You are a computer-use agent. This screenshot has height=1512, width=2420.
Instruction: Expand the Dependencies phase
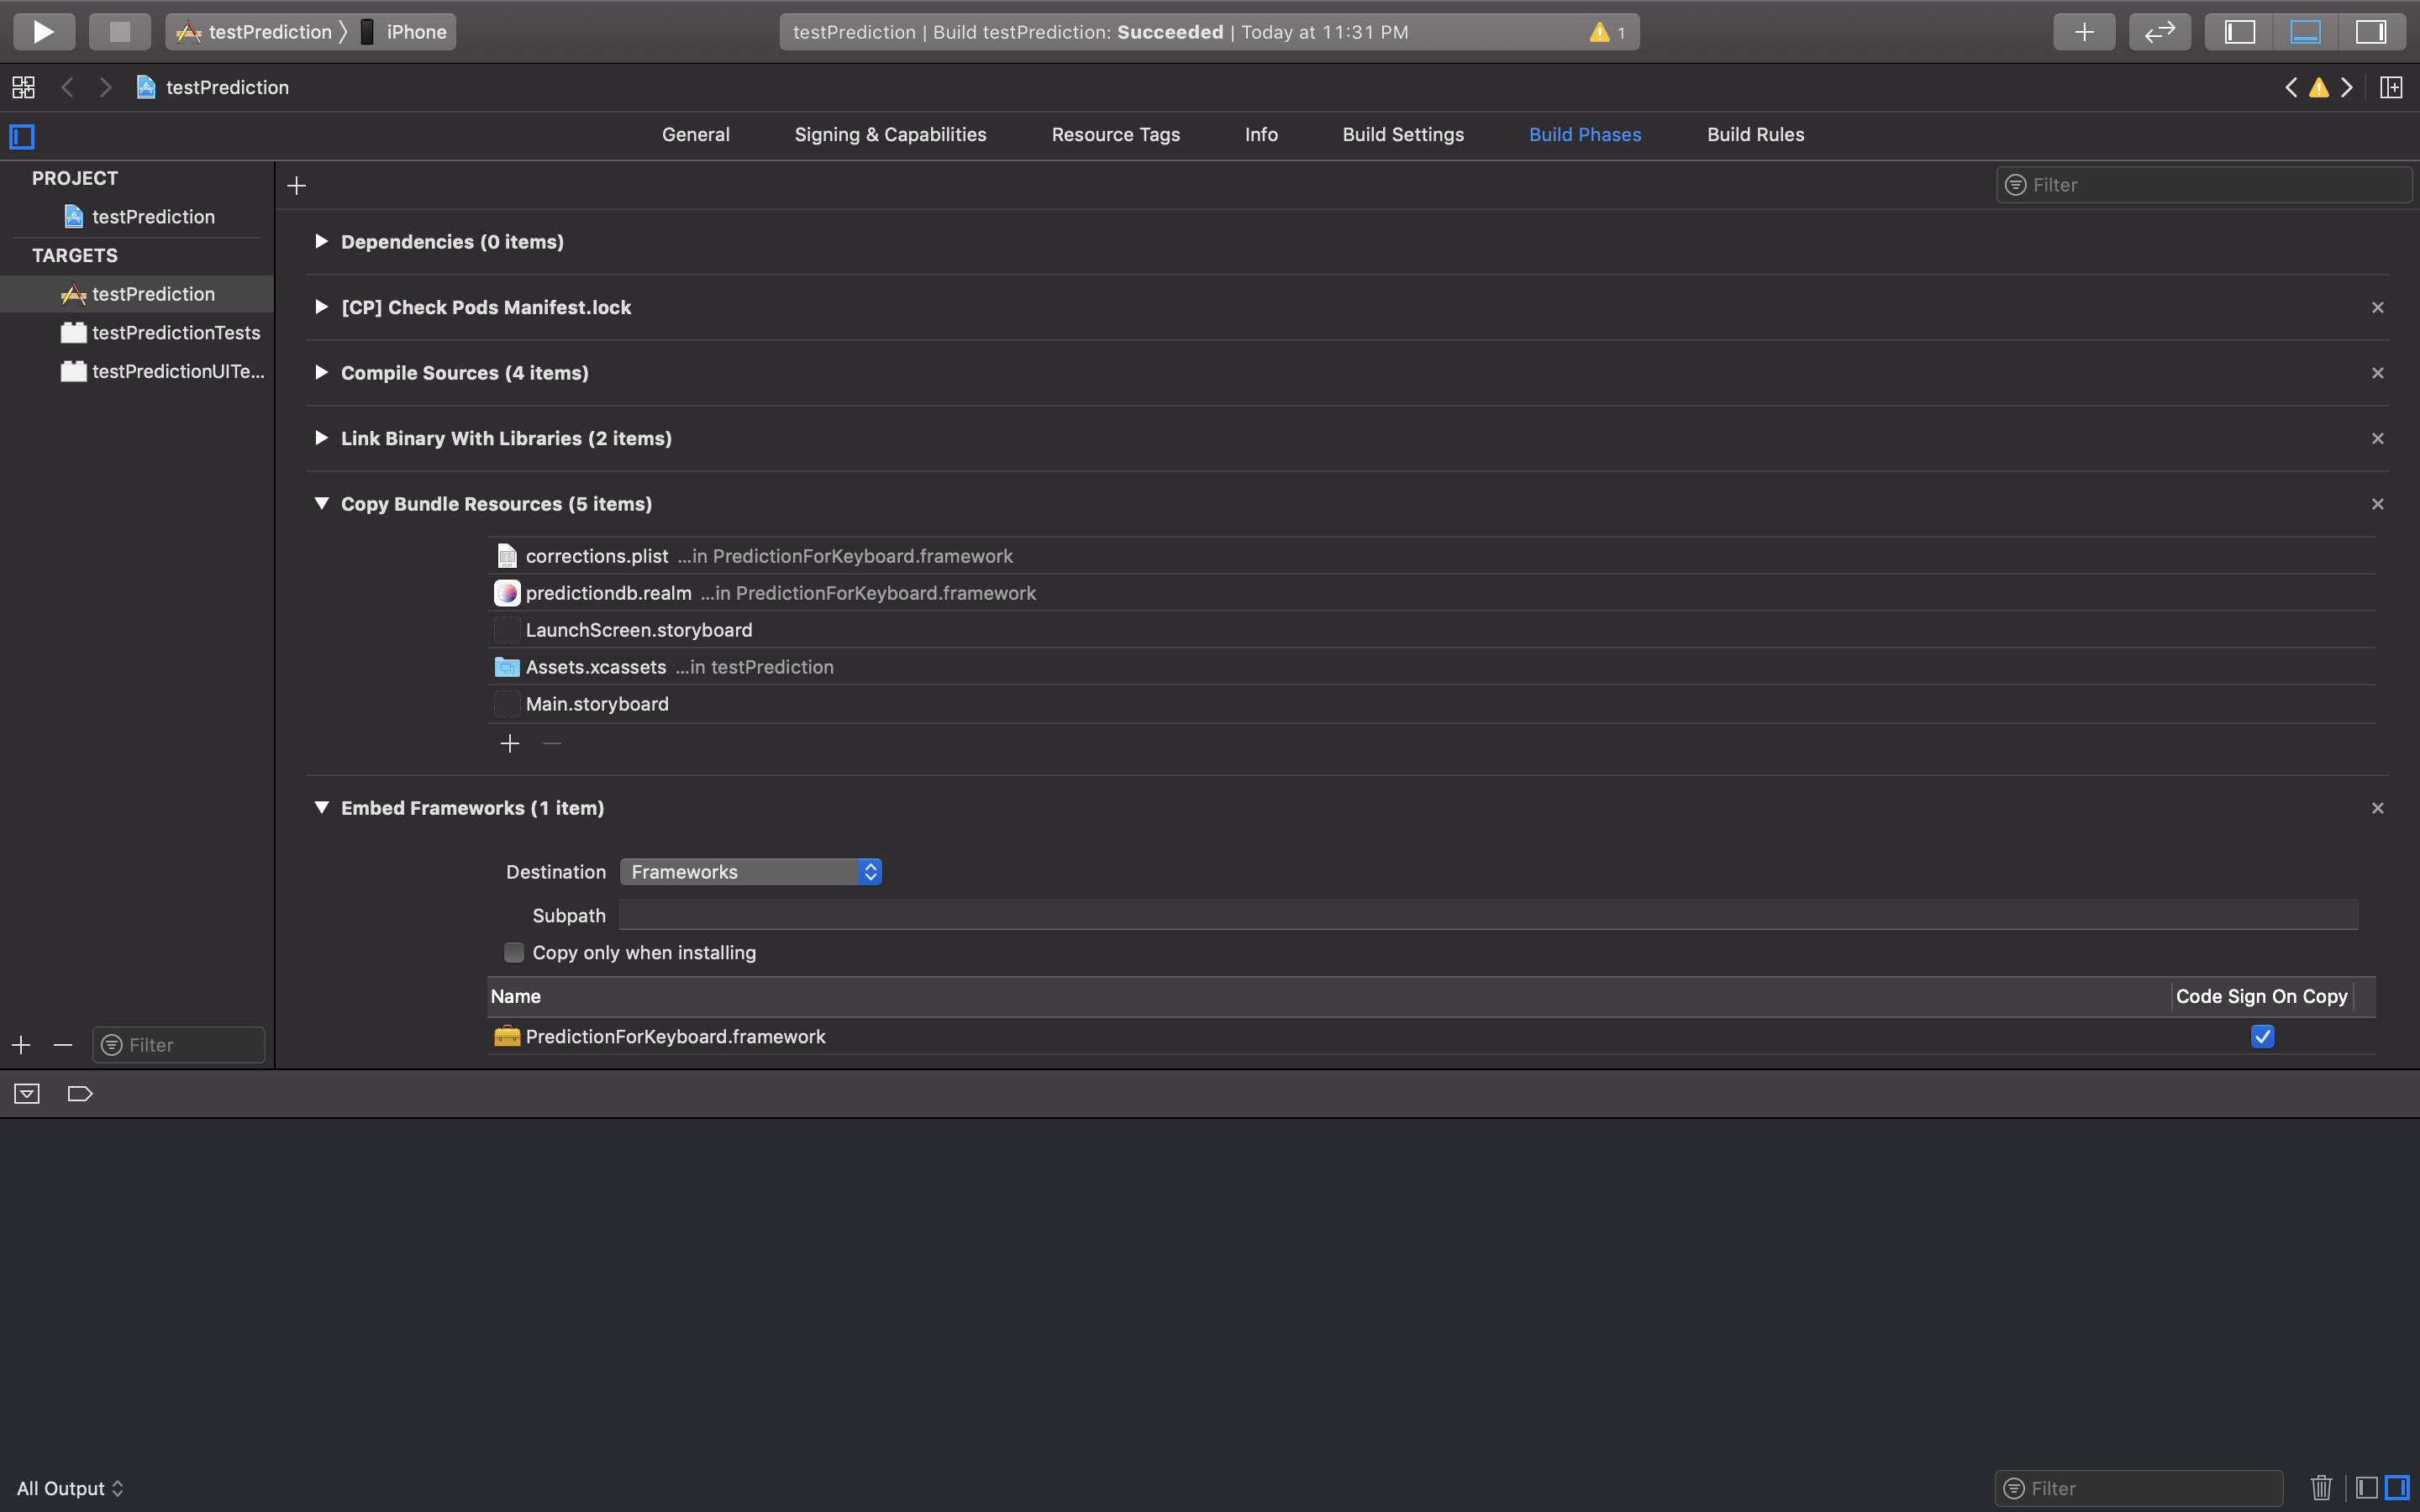pos(321,241)
